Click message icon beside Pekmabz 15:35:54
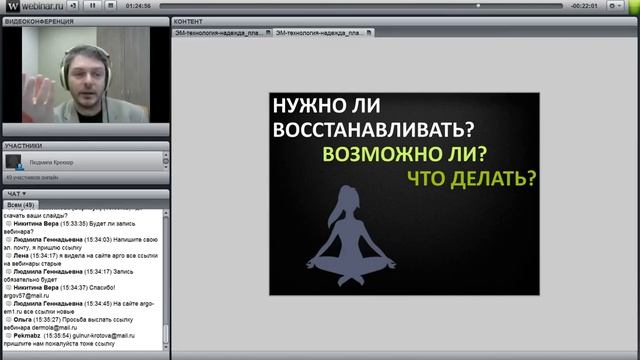 click(x=8, y=336)
